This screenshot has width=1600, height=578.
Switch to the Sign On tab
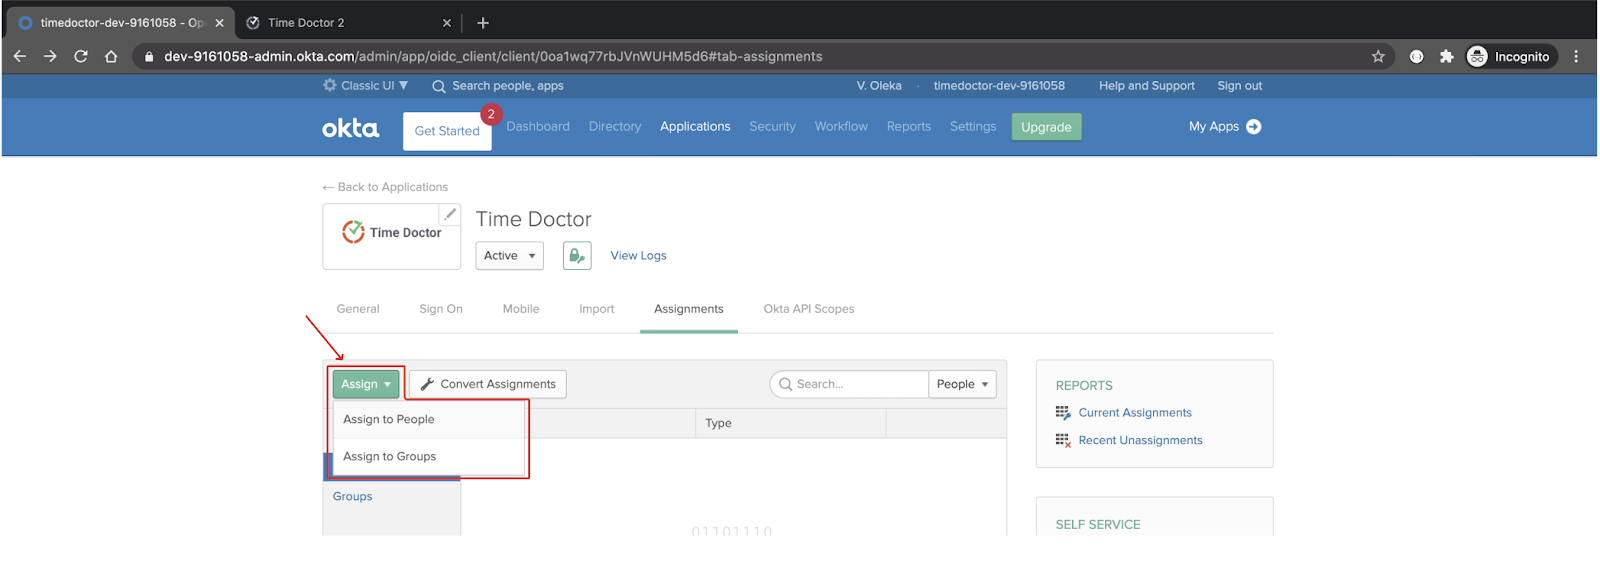(441, 309)
